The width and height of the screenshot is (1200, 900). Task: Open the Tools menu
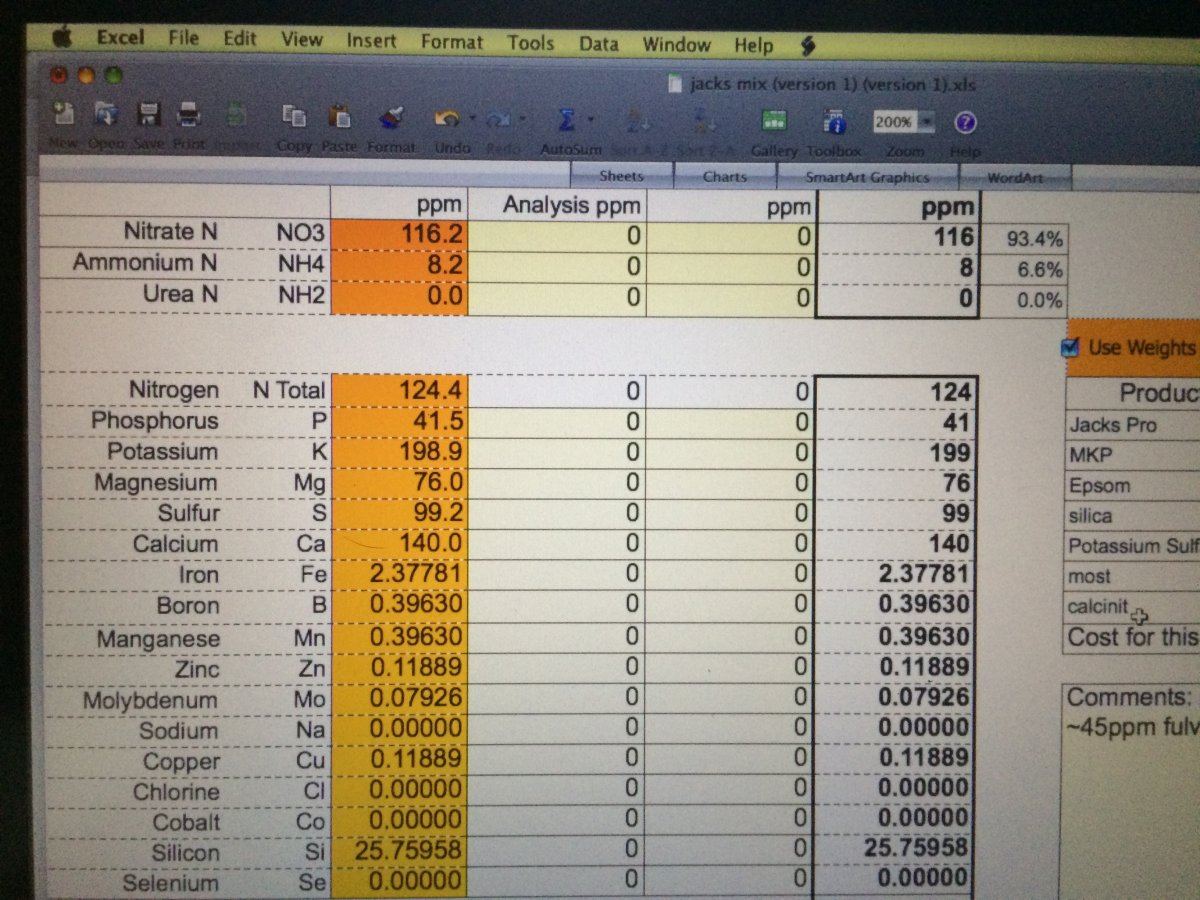(530, 43)
